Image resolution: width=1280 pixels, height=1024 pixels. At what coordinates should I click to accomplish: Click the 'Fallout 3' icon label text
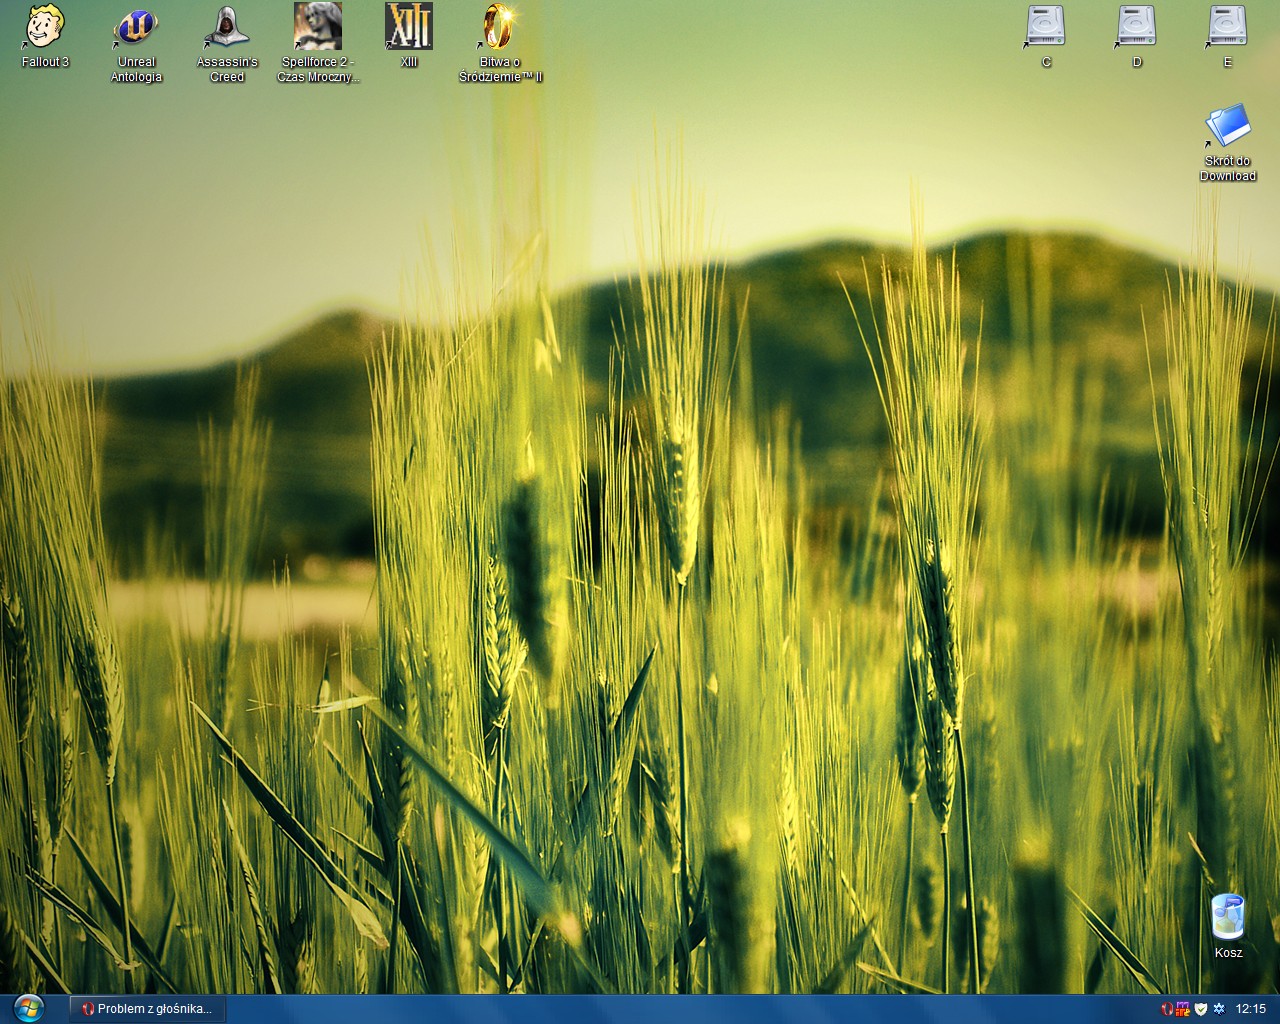[x=45, y=62]
